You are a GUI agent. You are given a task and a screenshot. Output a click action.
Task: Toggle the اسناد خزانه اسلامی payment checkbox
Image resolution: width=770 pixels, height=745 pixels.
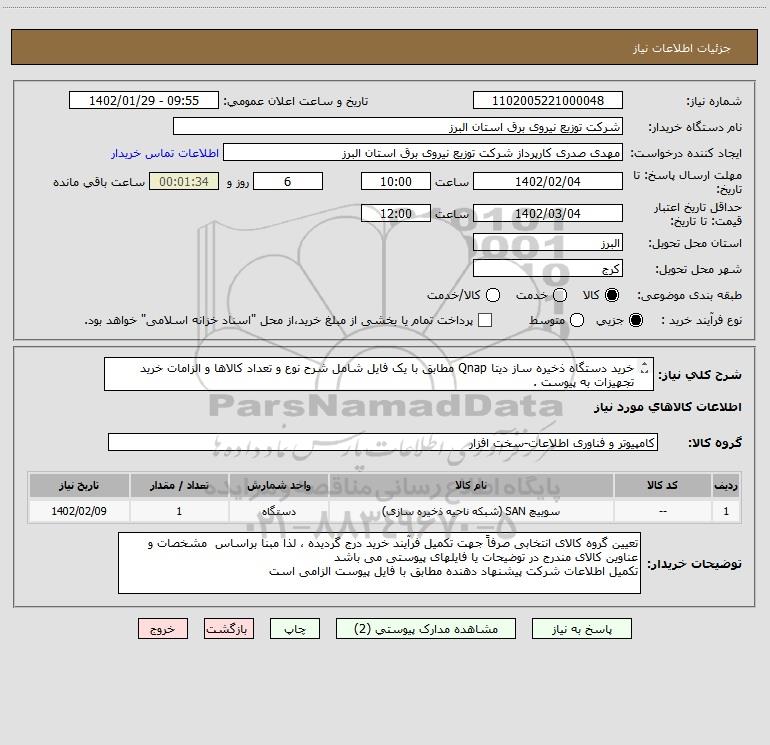tap(485, 320)
